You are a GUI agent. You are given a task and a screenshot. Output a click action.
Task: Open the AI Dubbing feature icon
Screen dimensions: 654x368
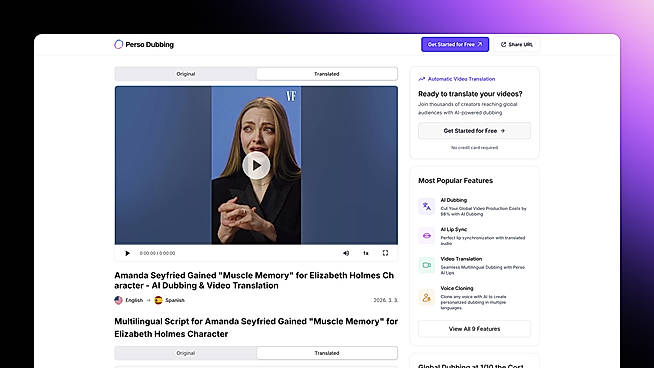pos(426,207)
